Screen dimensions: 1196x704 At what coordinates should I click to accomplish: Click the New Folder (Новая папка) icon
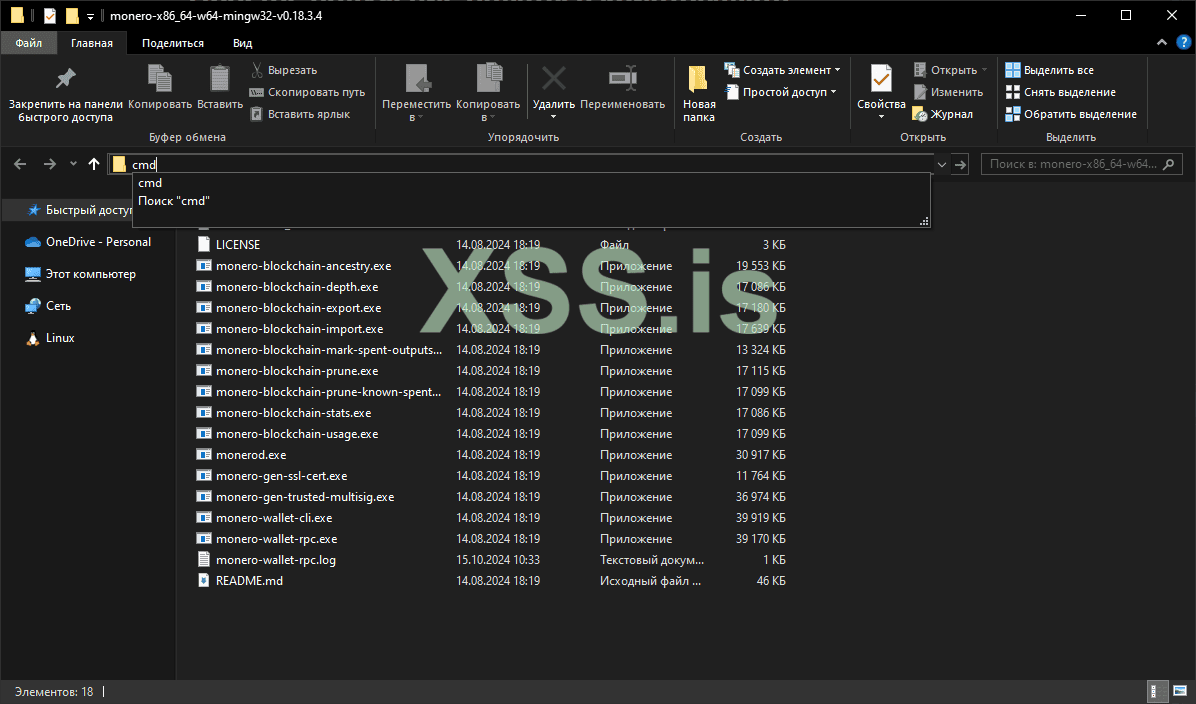[x=699, y=80]
